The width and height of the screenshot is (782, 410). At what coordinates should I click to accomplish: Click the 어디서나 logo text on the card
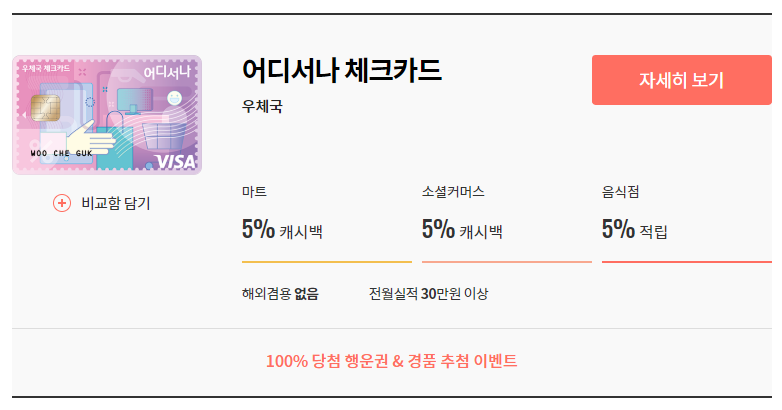167,72
